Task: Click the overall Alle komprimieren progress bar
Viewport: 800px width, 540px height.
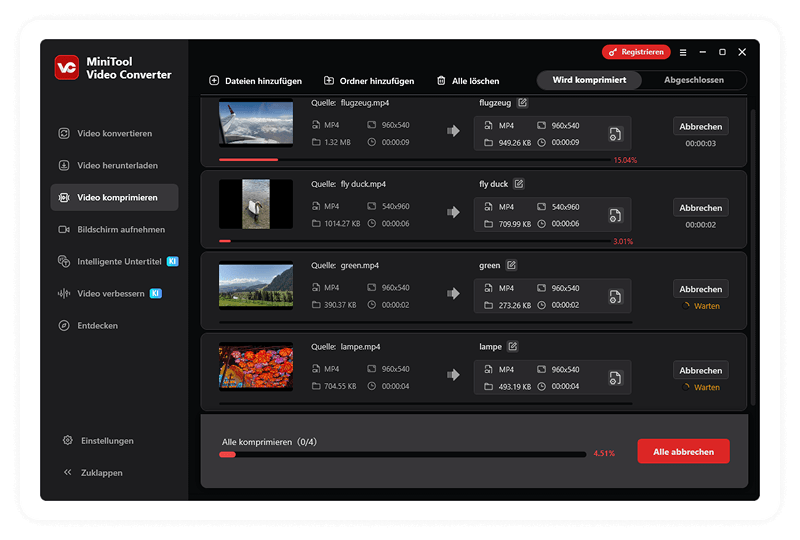Action: click(x=403, y=454)
